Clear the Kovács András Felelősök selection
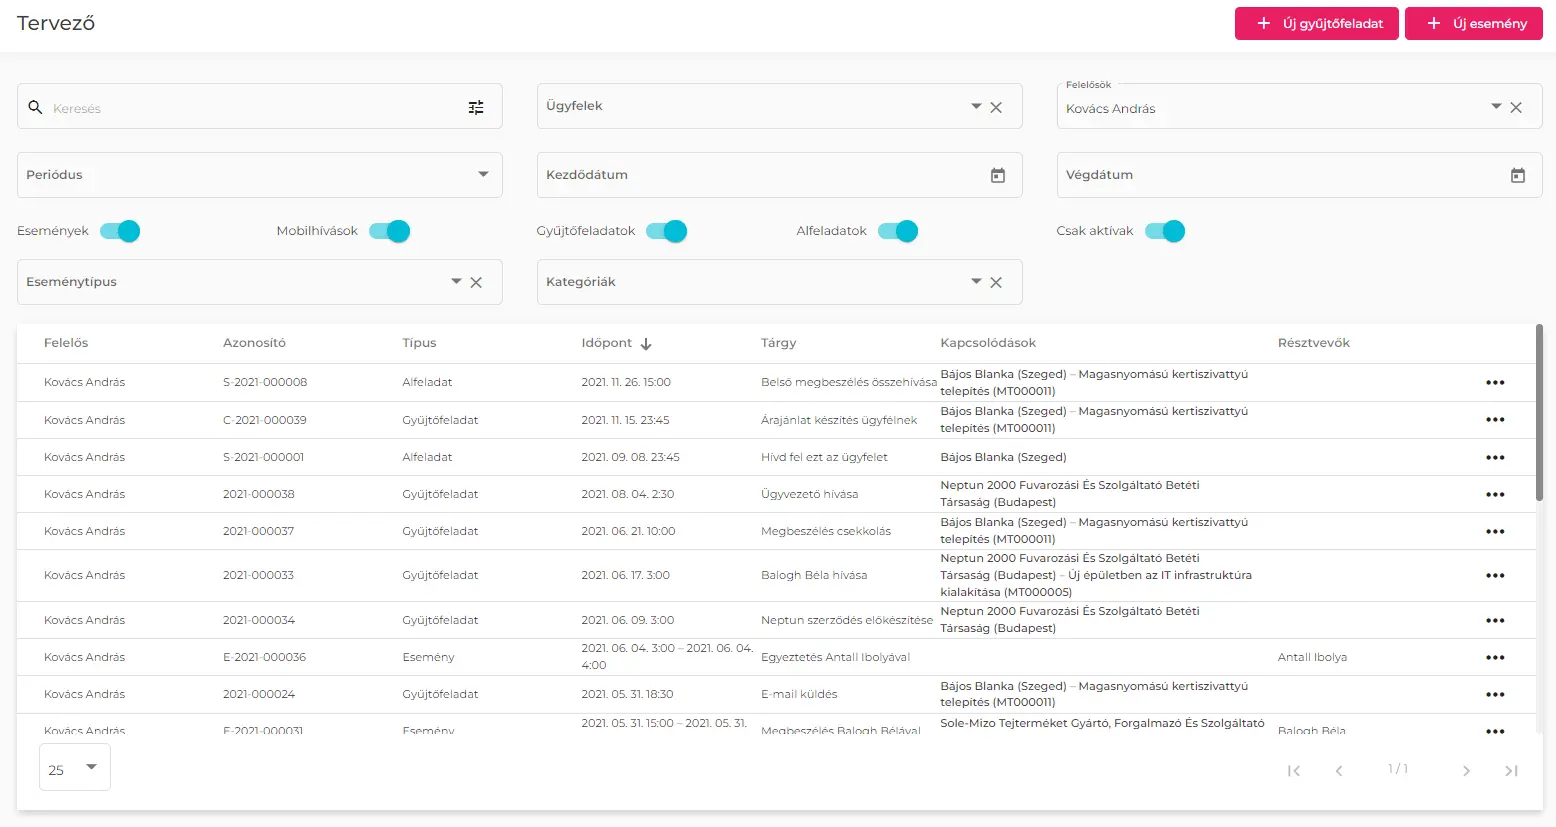 point(1516,108)
